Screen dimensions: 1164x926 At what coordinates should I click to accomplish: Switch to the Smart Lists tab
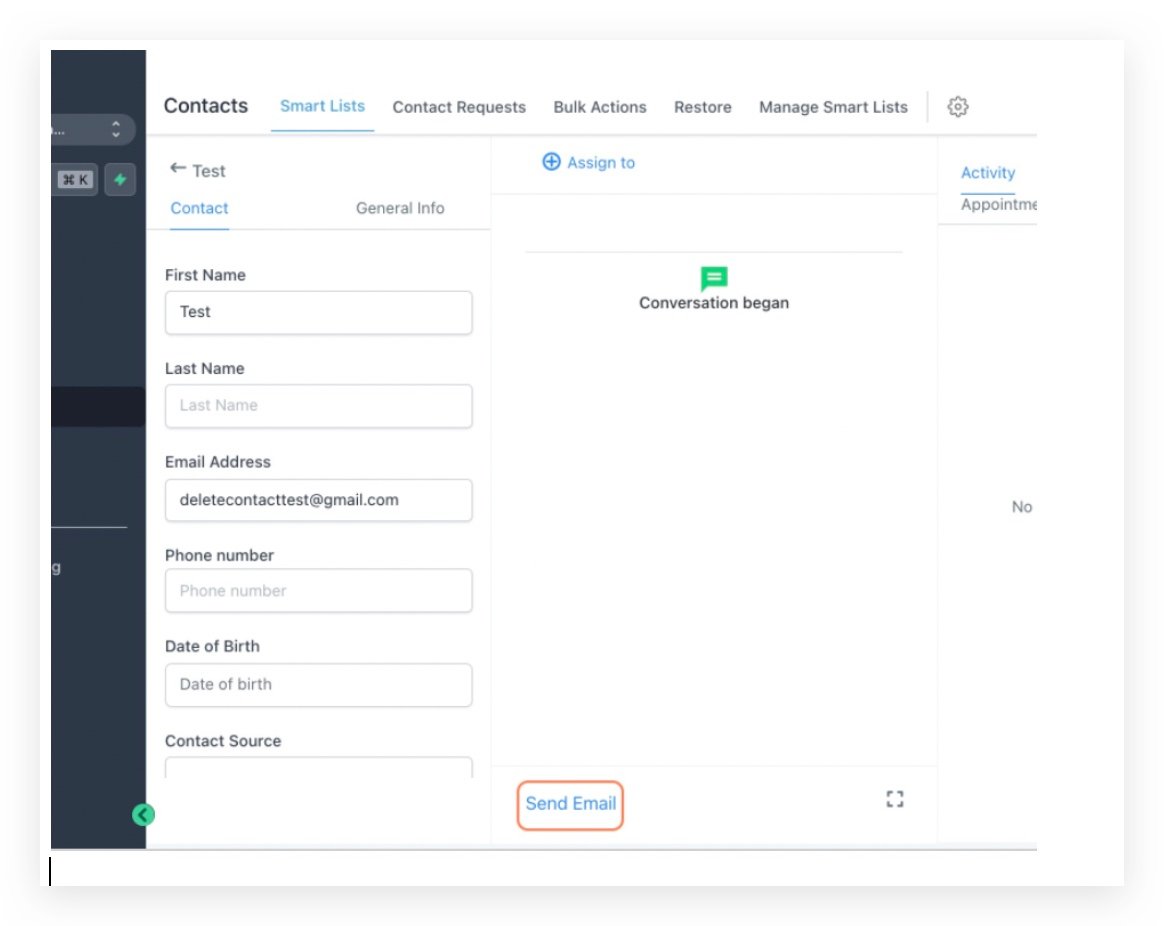click(x=322, y=106)
